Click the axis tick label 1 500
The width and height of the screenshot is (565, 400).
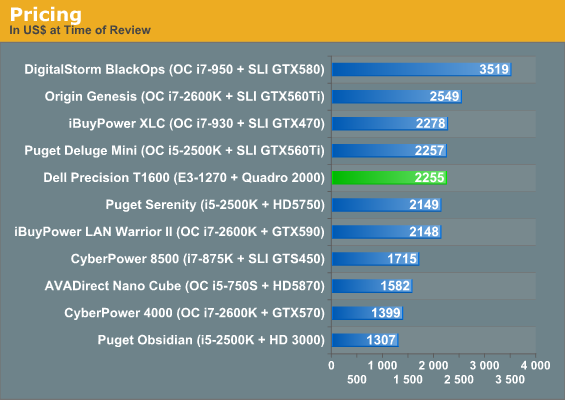pyautogui.click(x=408, y=379)
